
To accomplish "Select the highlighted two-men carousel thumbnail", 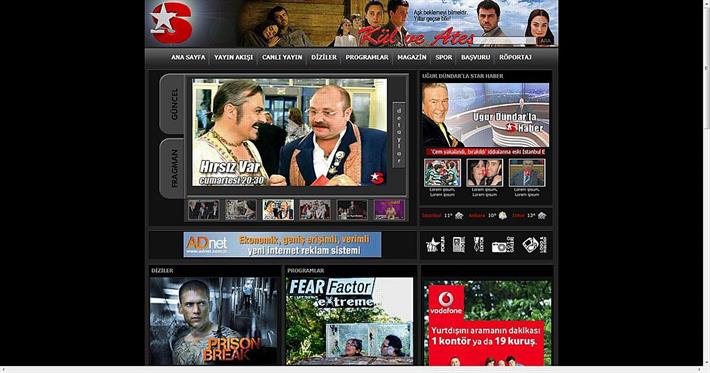I will coord(278,210).
